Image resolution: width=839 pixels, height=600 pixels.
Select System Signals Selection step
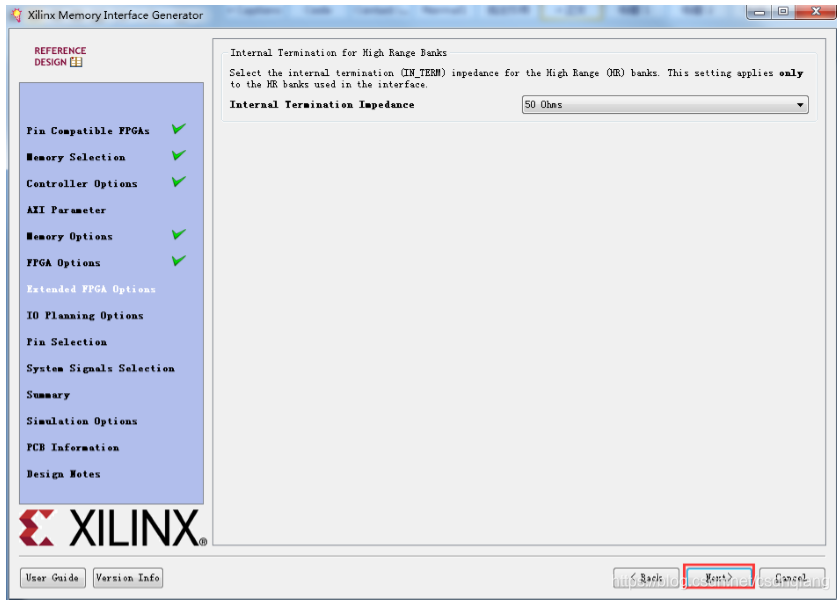coord(101,368)
